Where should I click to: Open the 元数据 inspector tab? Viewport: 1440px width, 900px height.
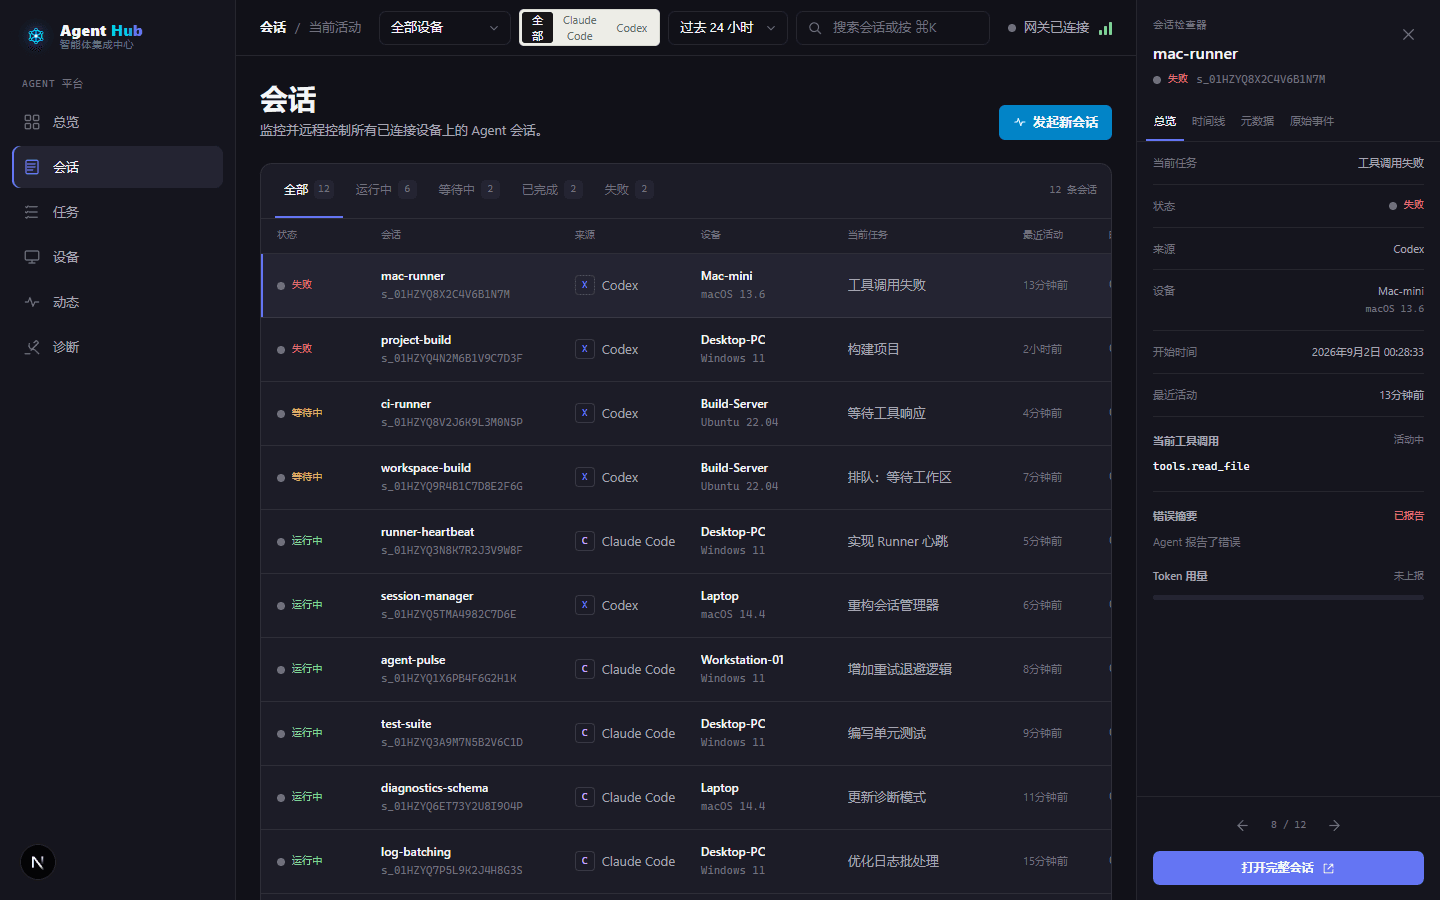point(1257,121)
